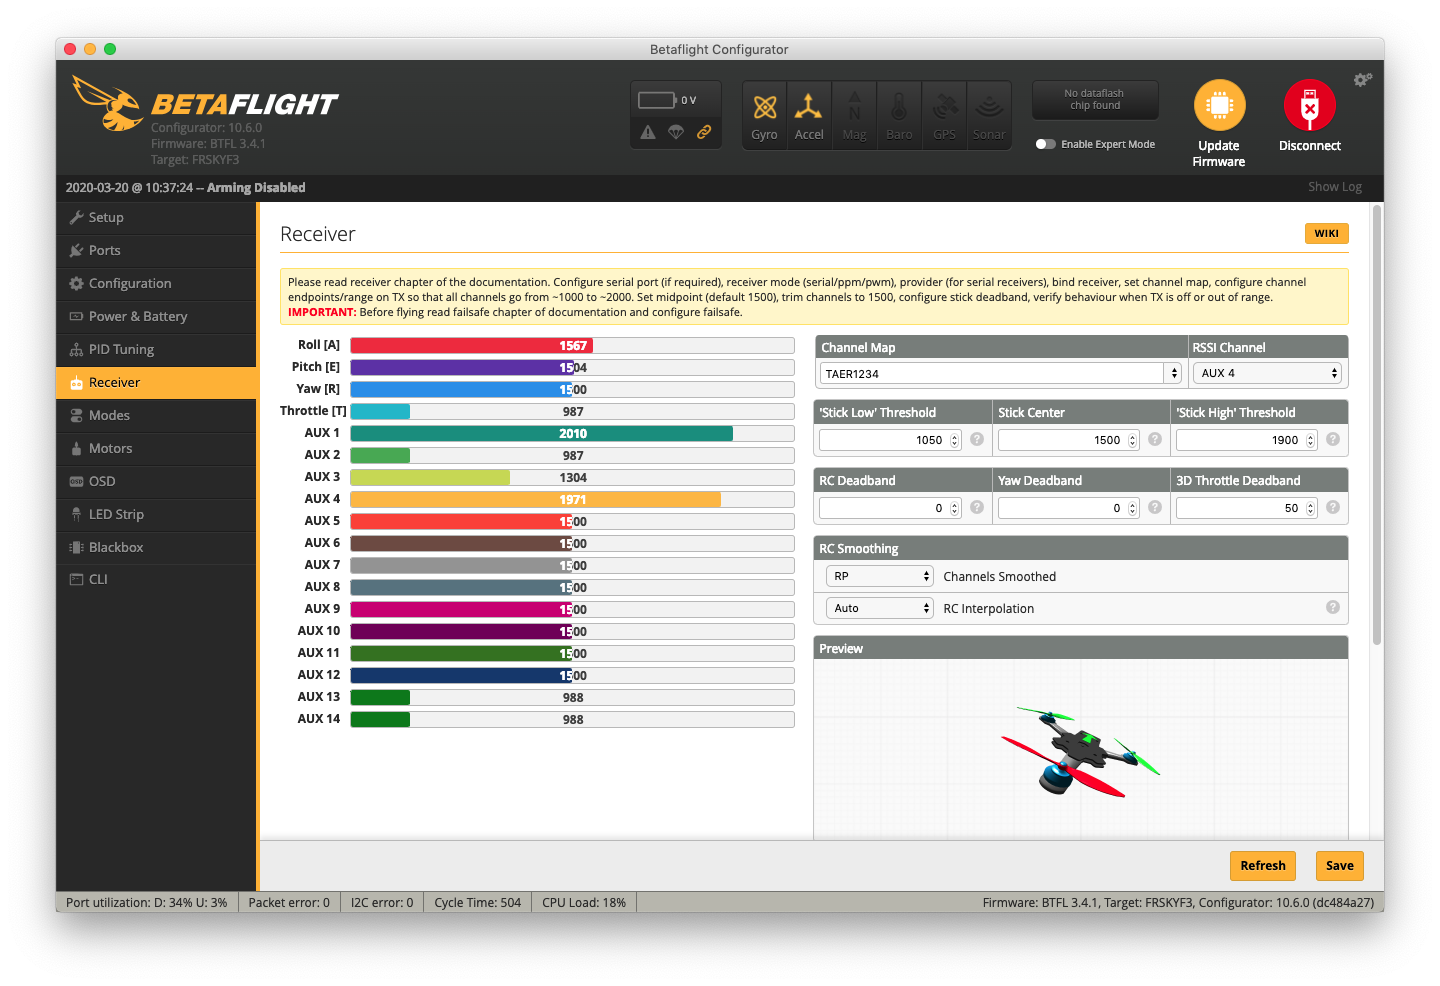Open the Blackbox tab
This screenshot has height=986, width=1440.
tap(156, 547)
